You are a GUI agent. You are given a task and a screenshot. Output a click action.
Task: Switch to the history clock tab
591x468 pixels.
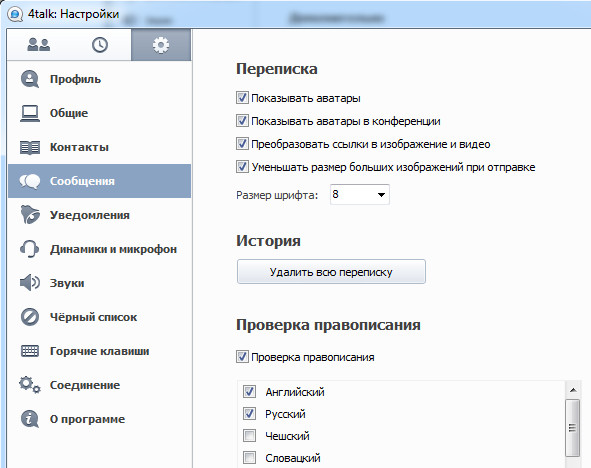[x=100, y=45]
